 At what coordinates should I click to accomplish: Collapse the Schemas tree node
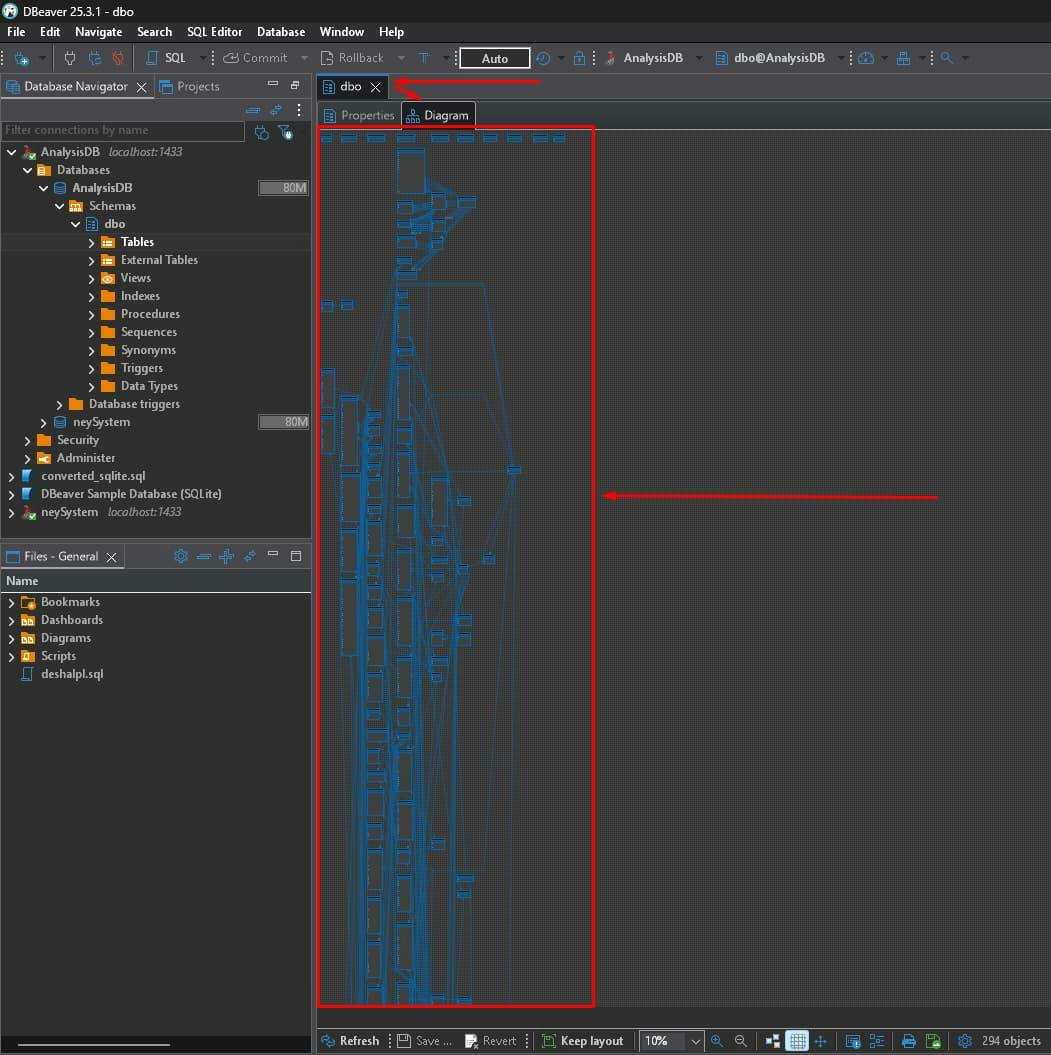59,205
